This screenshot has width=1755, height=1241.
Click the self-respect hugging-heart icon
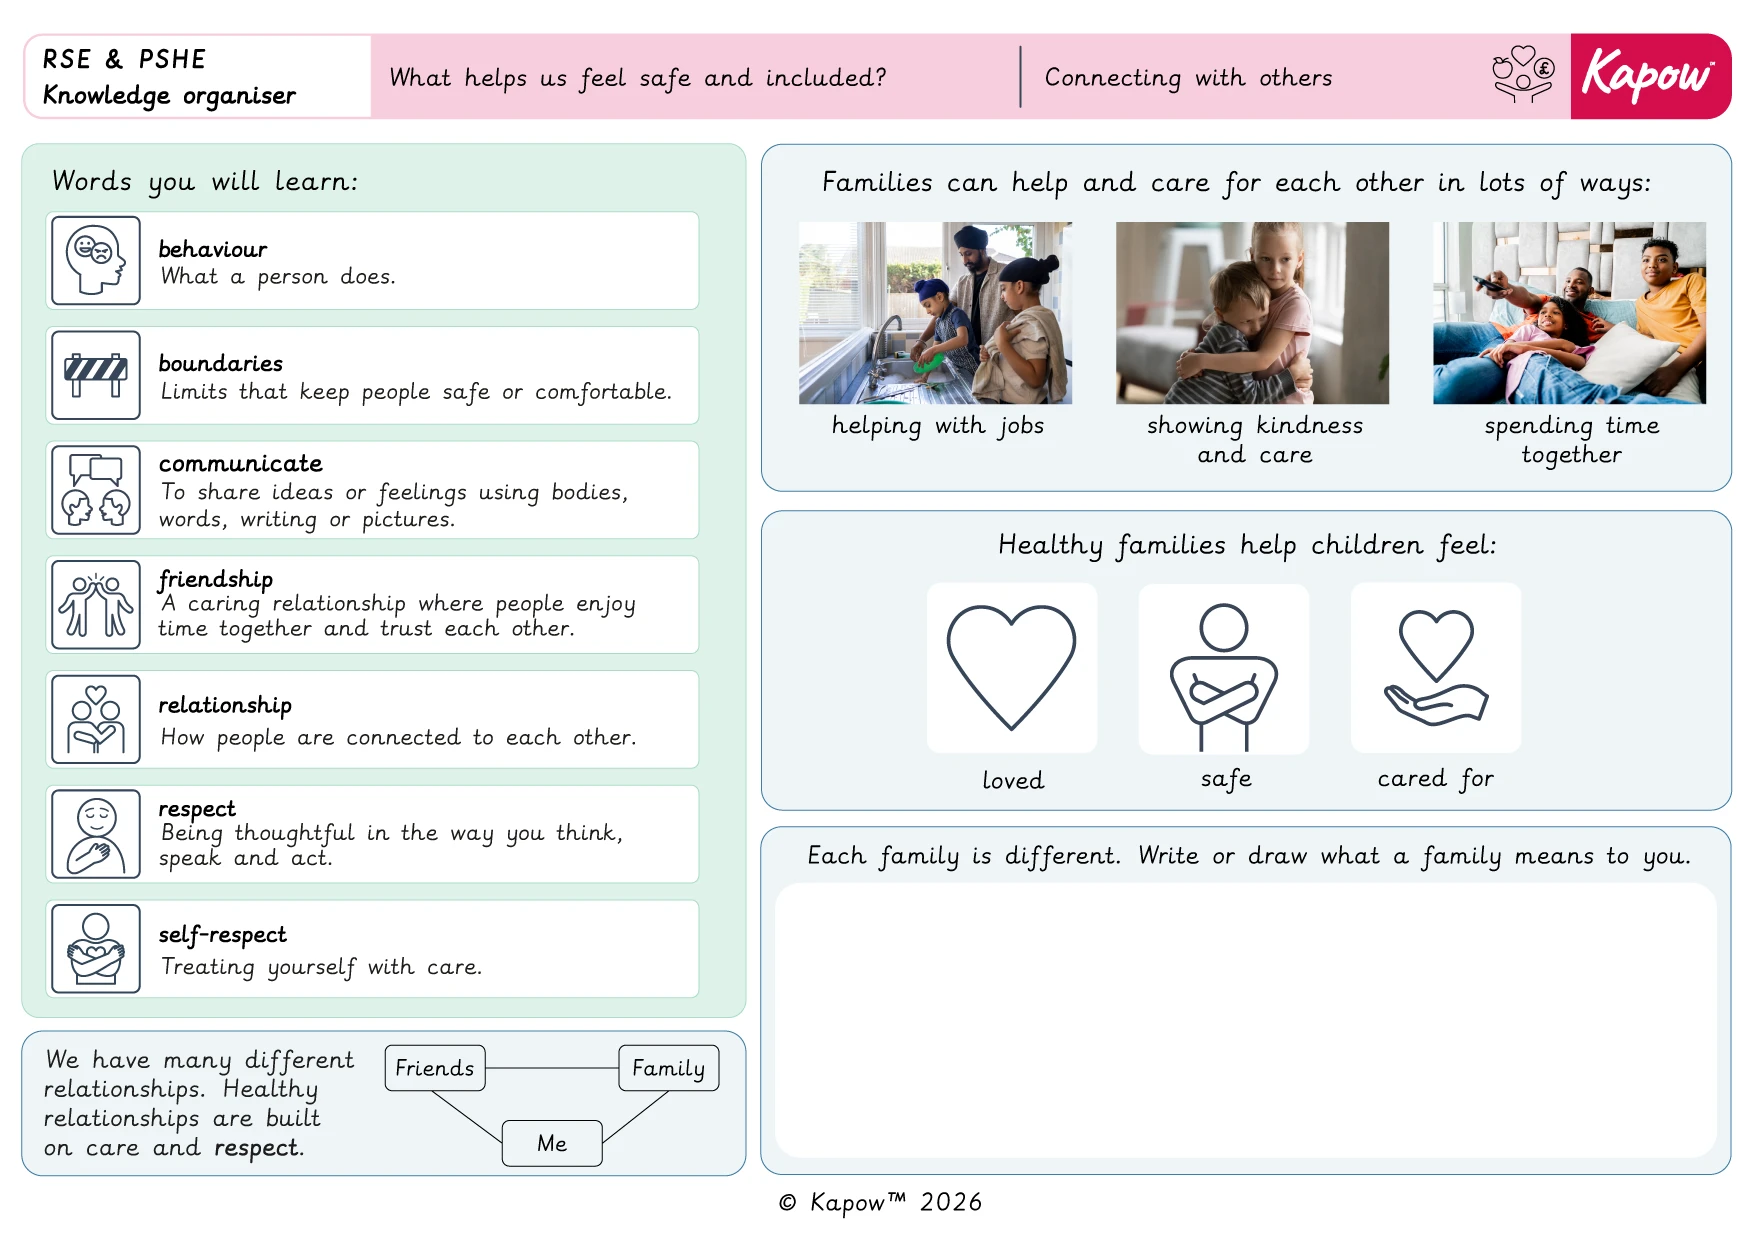coord(96,948)
